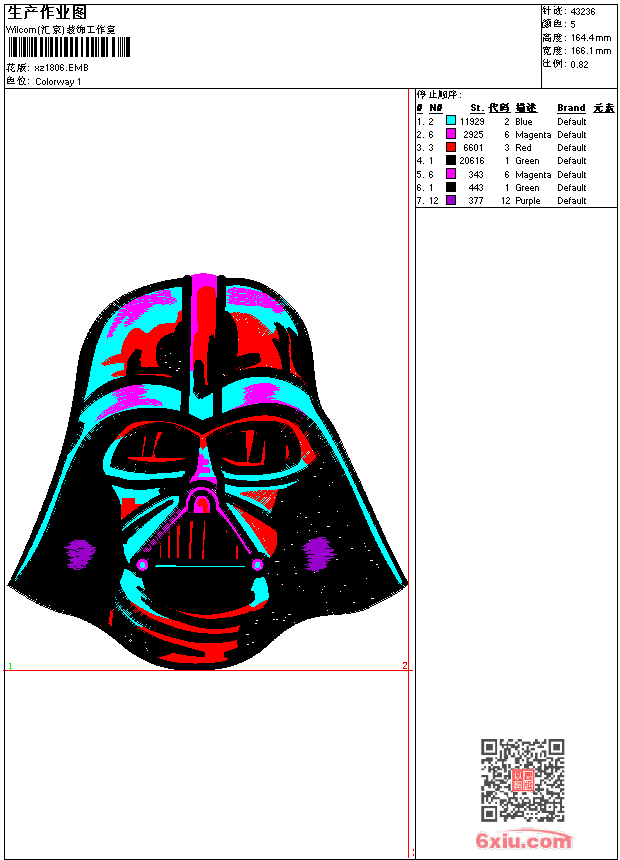Click the Default brand in the Purple row
The width and height of the screenshot is (620, 860).
pyautogui.click(x=572, y=201)
